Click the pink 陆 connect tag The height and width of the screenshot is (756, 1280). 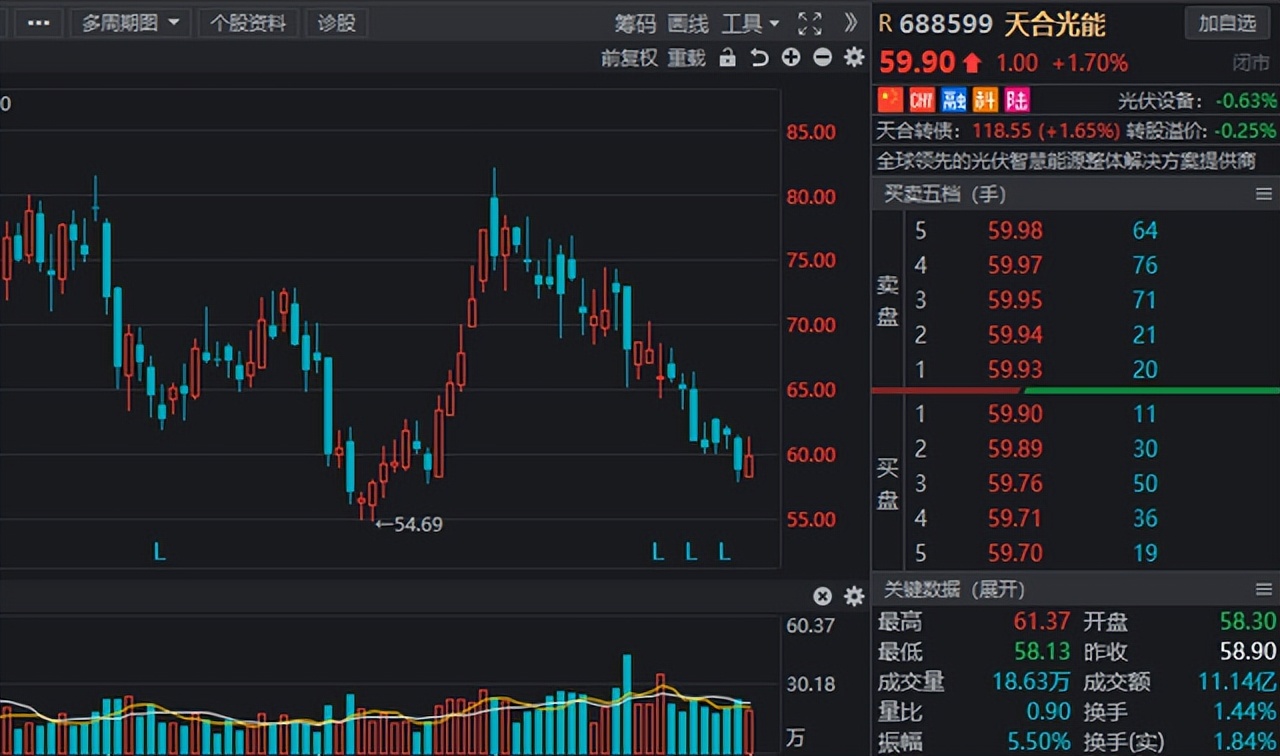pos(1017,99)
